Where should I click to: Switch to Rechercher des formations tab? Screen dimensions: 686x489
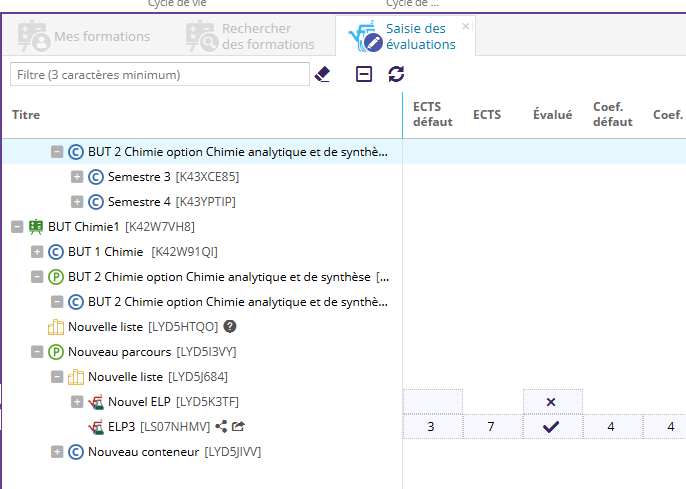250,37
